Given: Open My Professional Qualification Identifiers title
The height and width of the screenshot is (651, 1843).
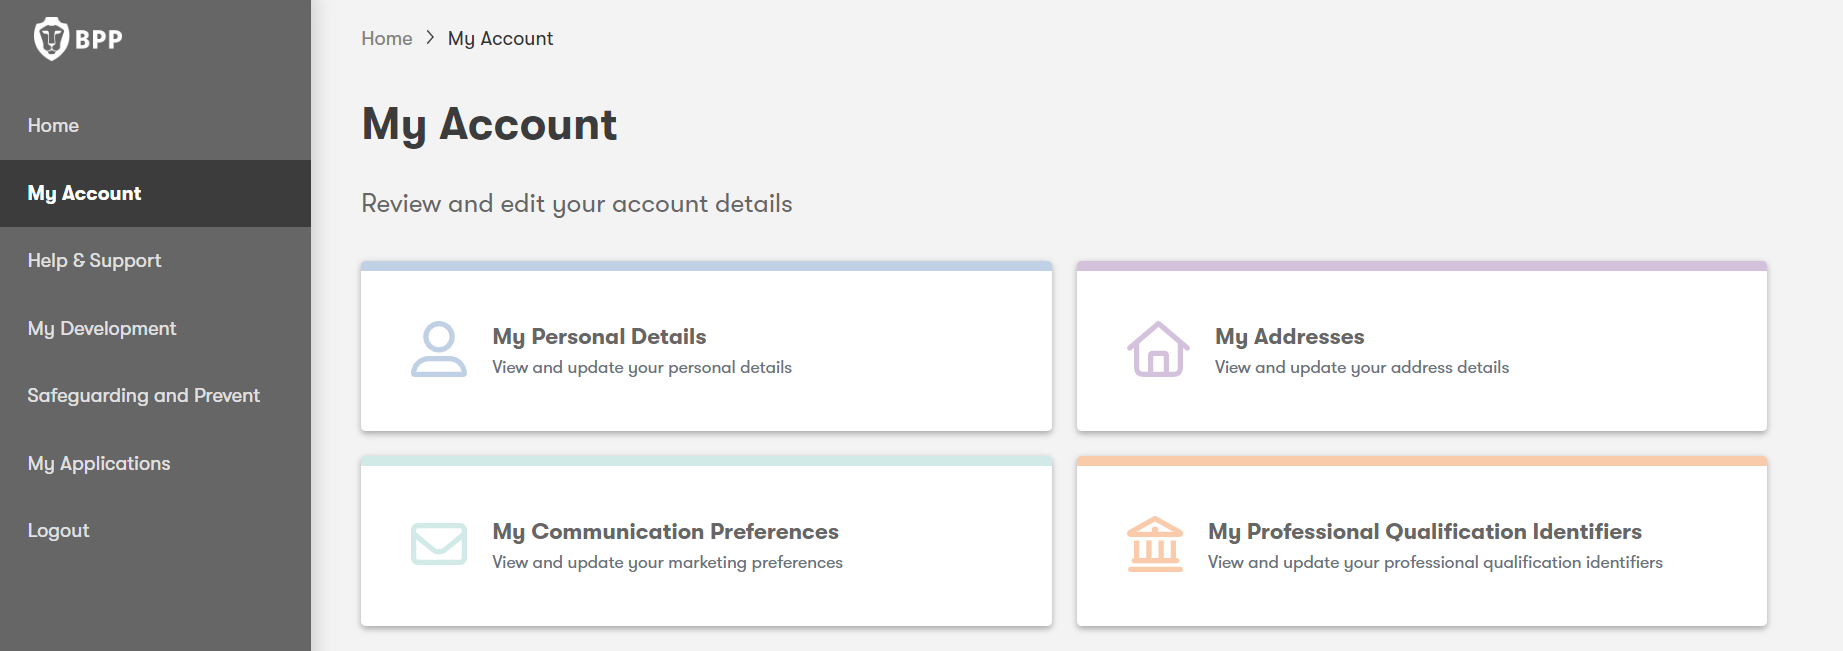Looking at the screenshot, I should click(1424, 531).
